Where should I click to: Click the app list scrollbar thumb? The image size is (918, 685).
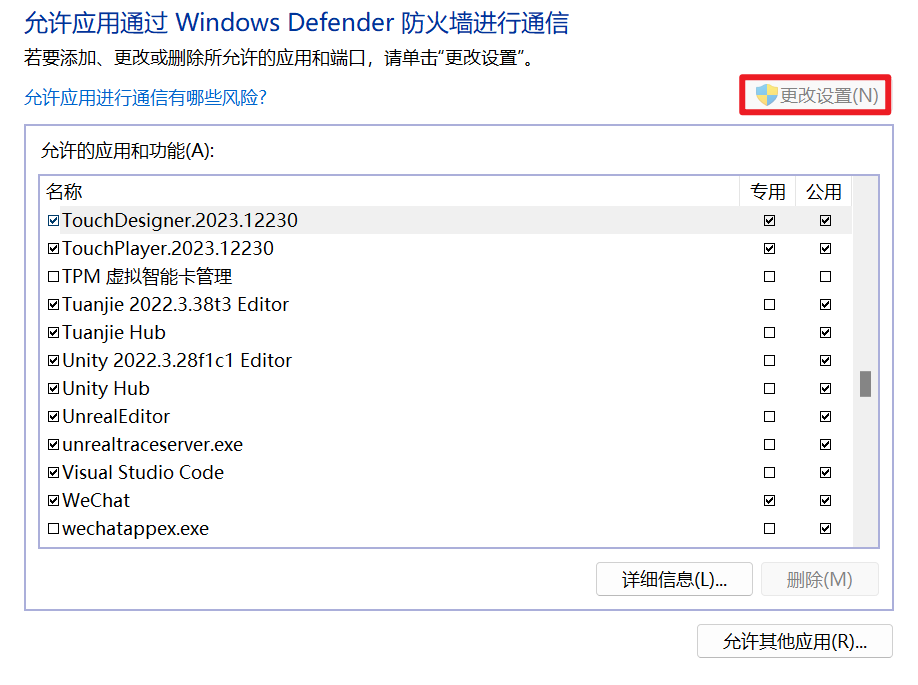(865, 384)
